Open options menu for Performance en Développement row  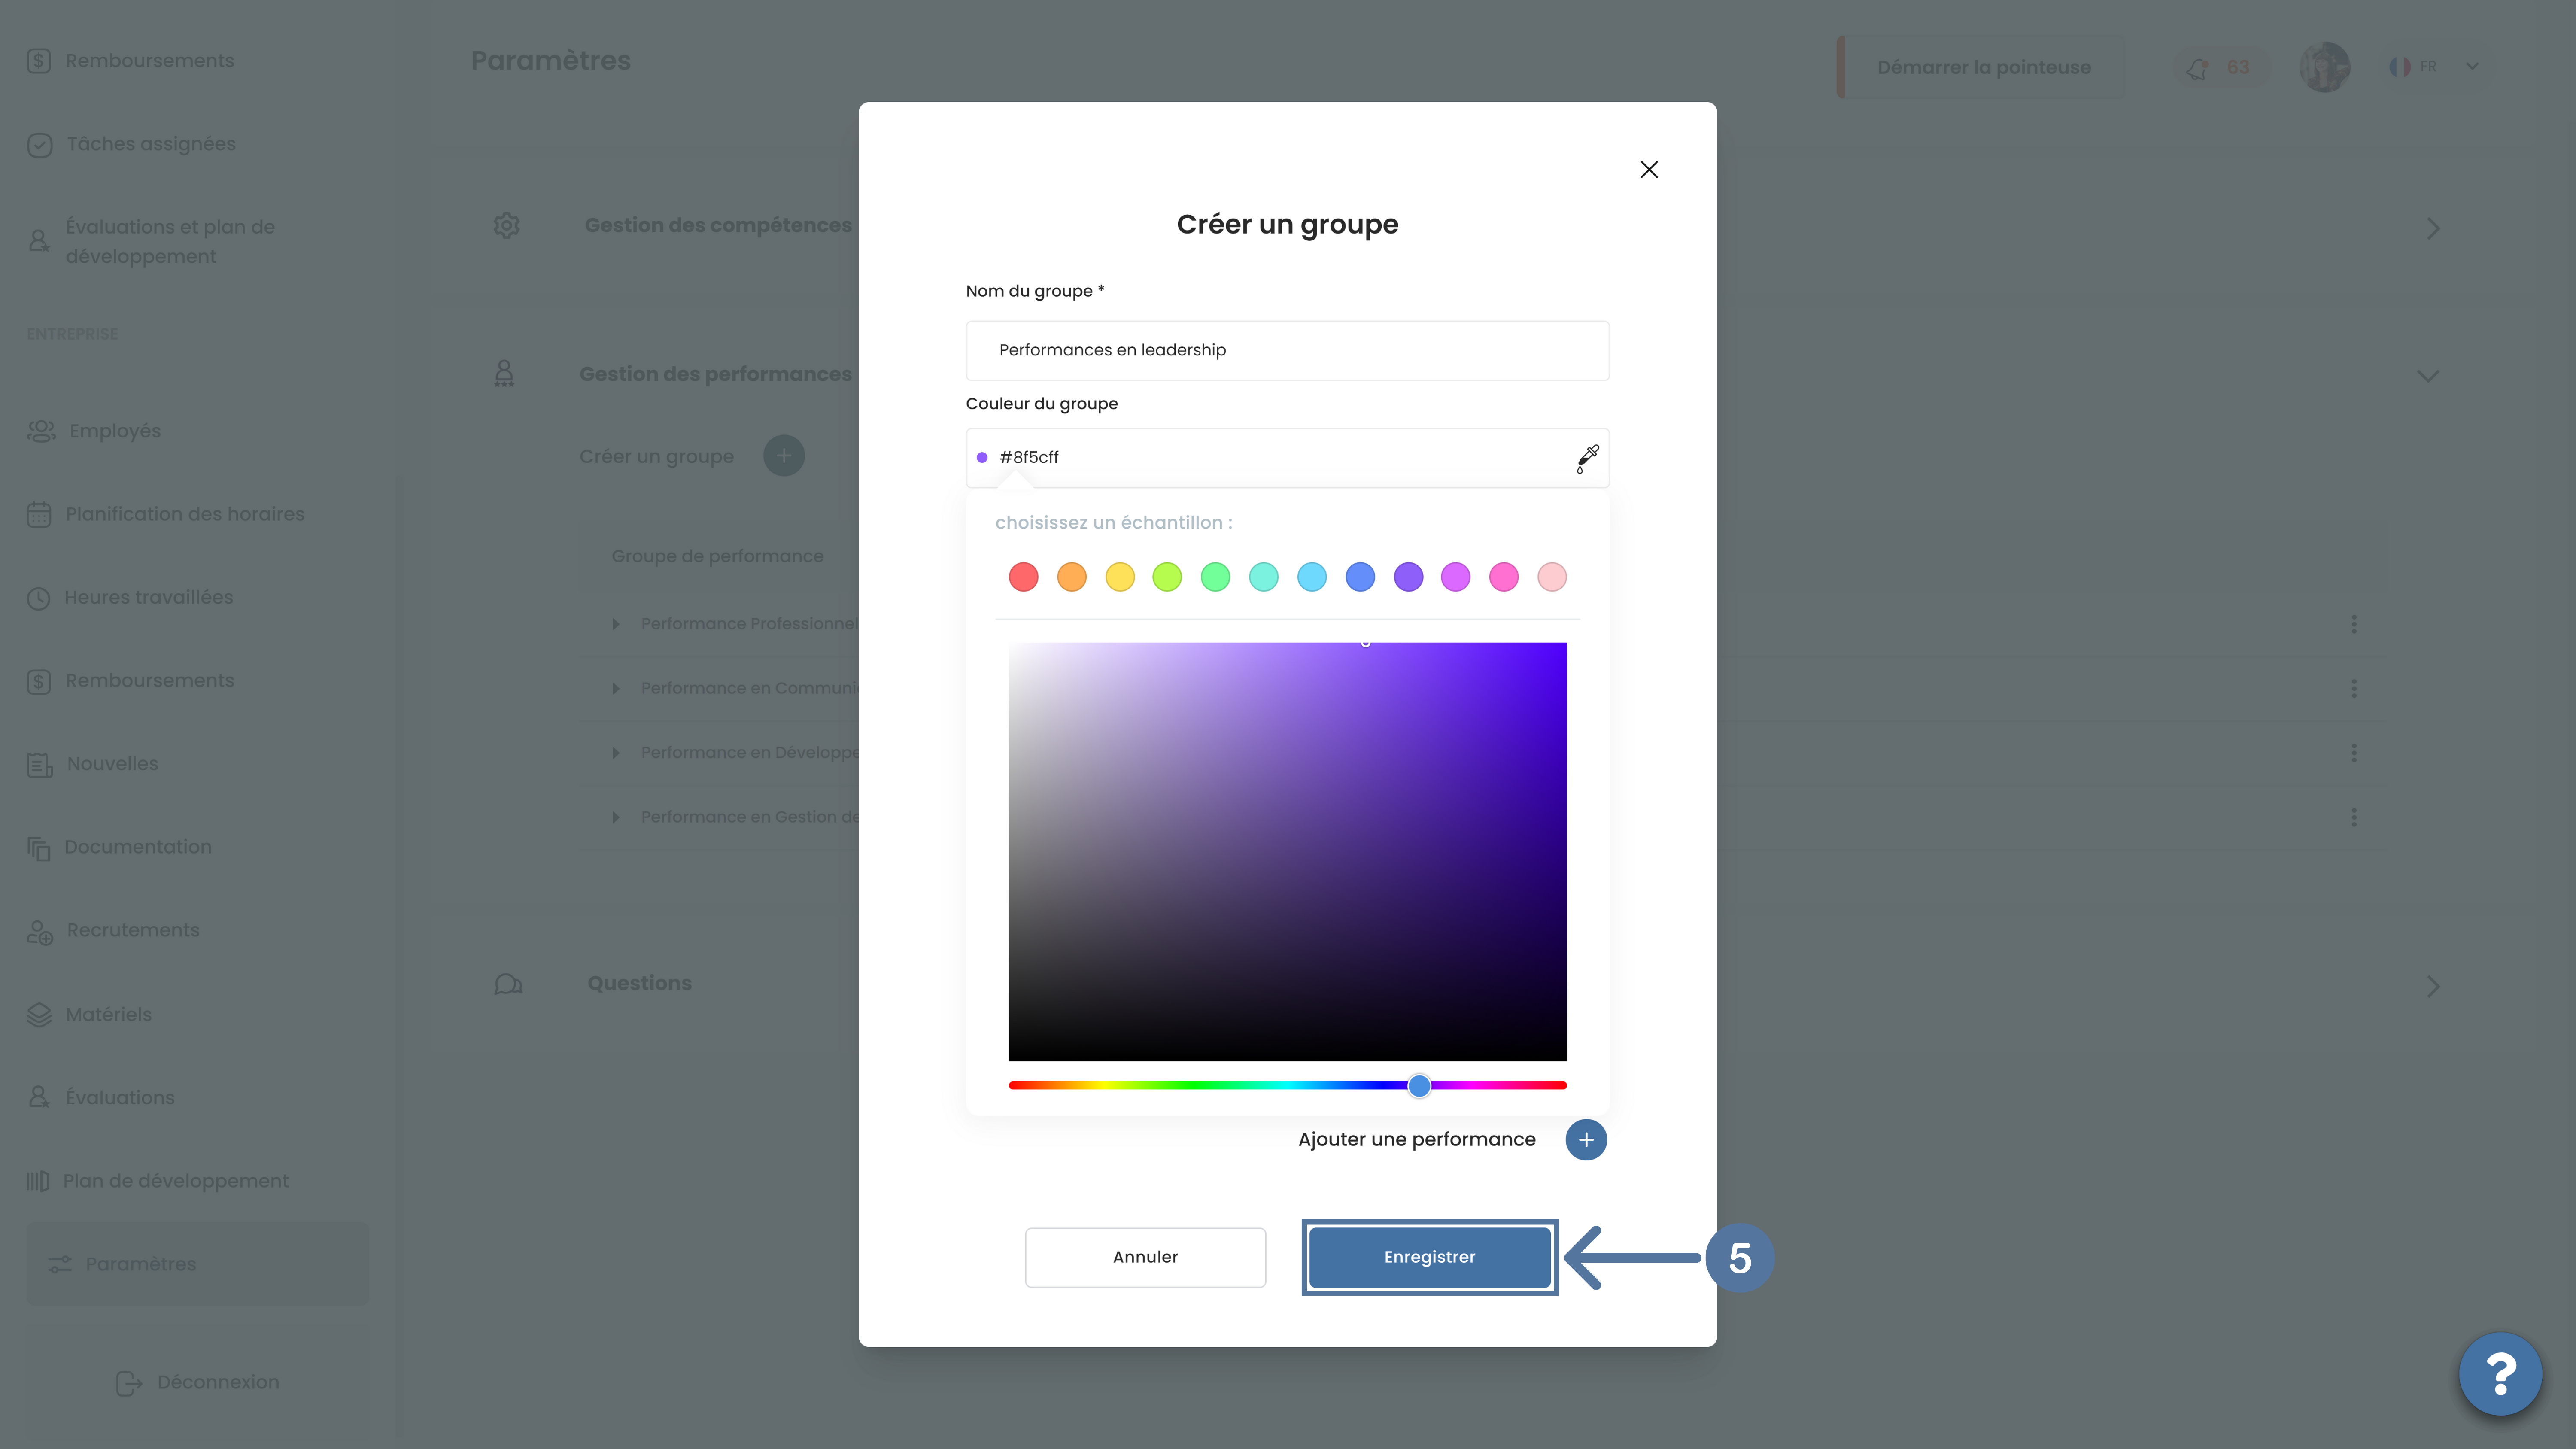point(2354,753)
